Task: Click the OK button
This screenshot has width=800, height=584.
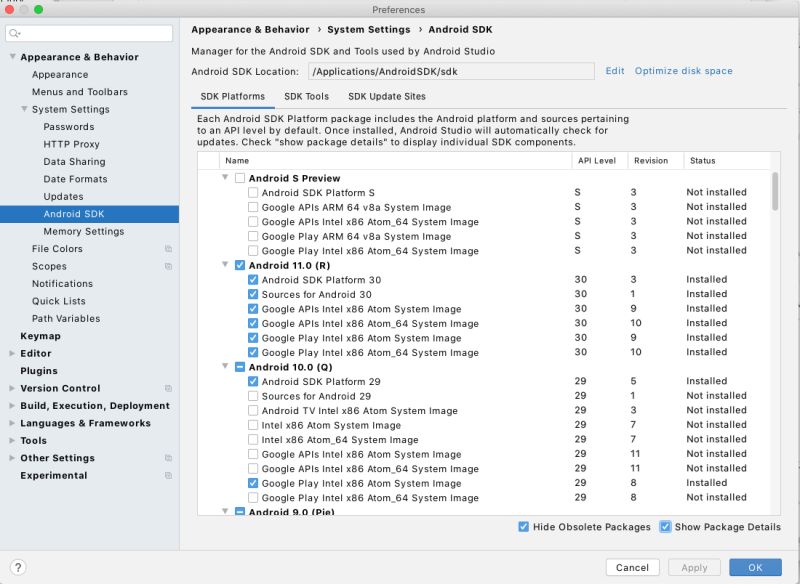Action: [755, 567]
